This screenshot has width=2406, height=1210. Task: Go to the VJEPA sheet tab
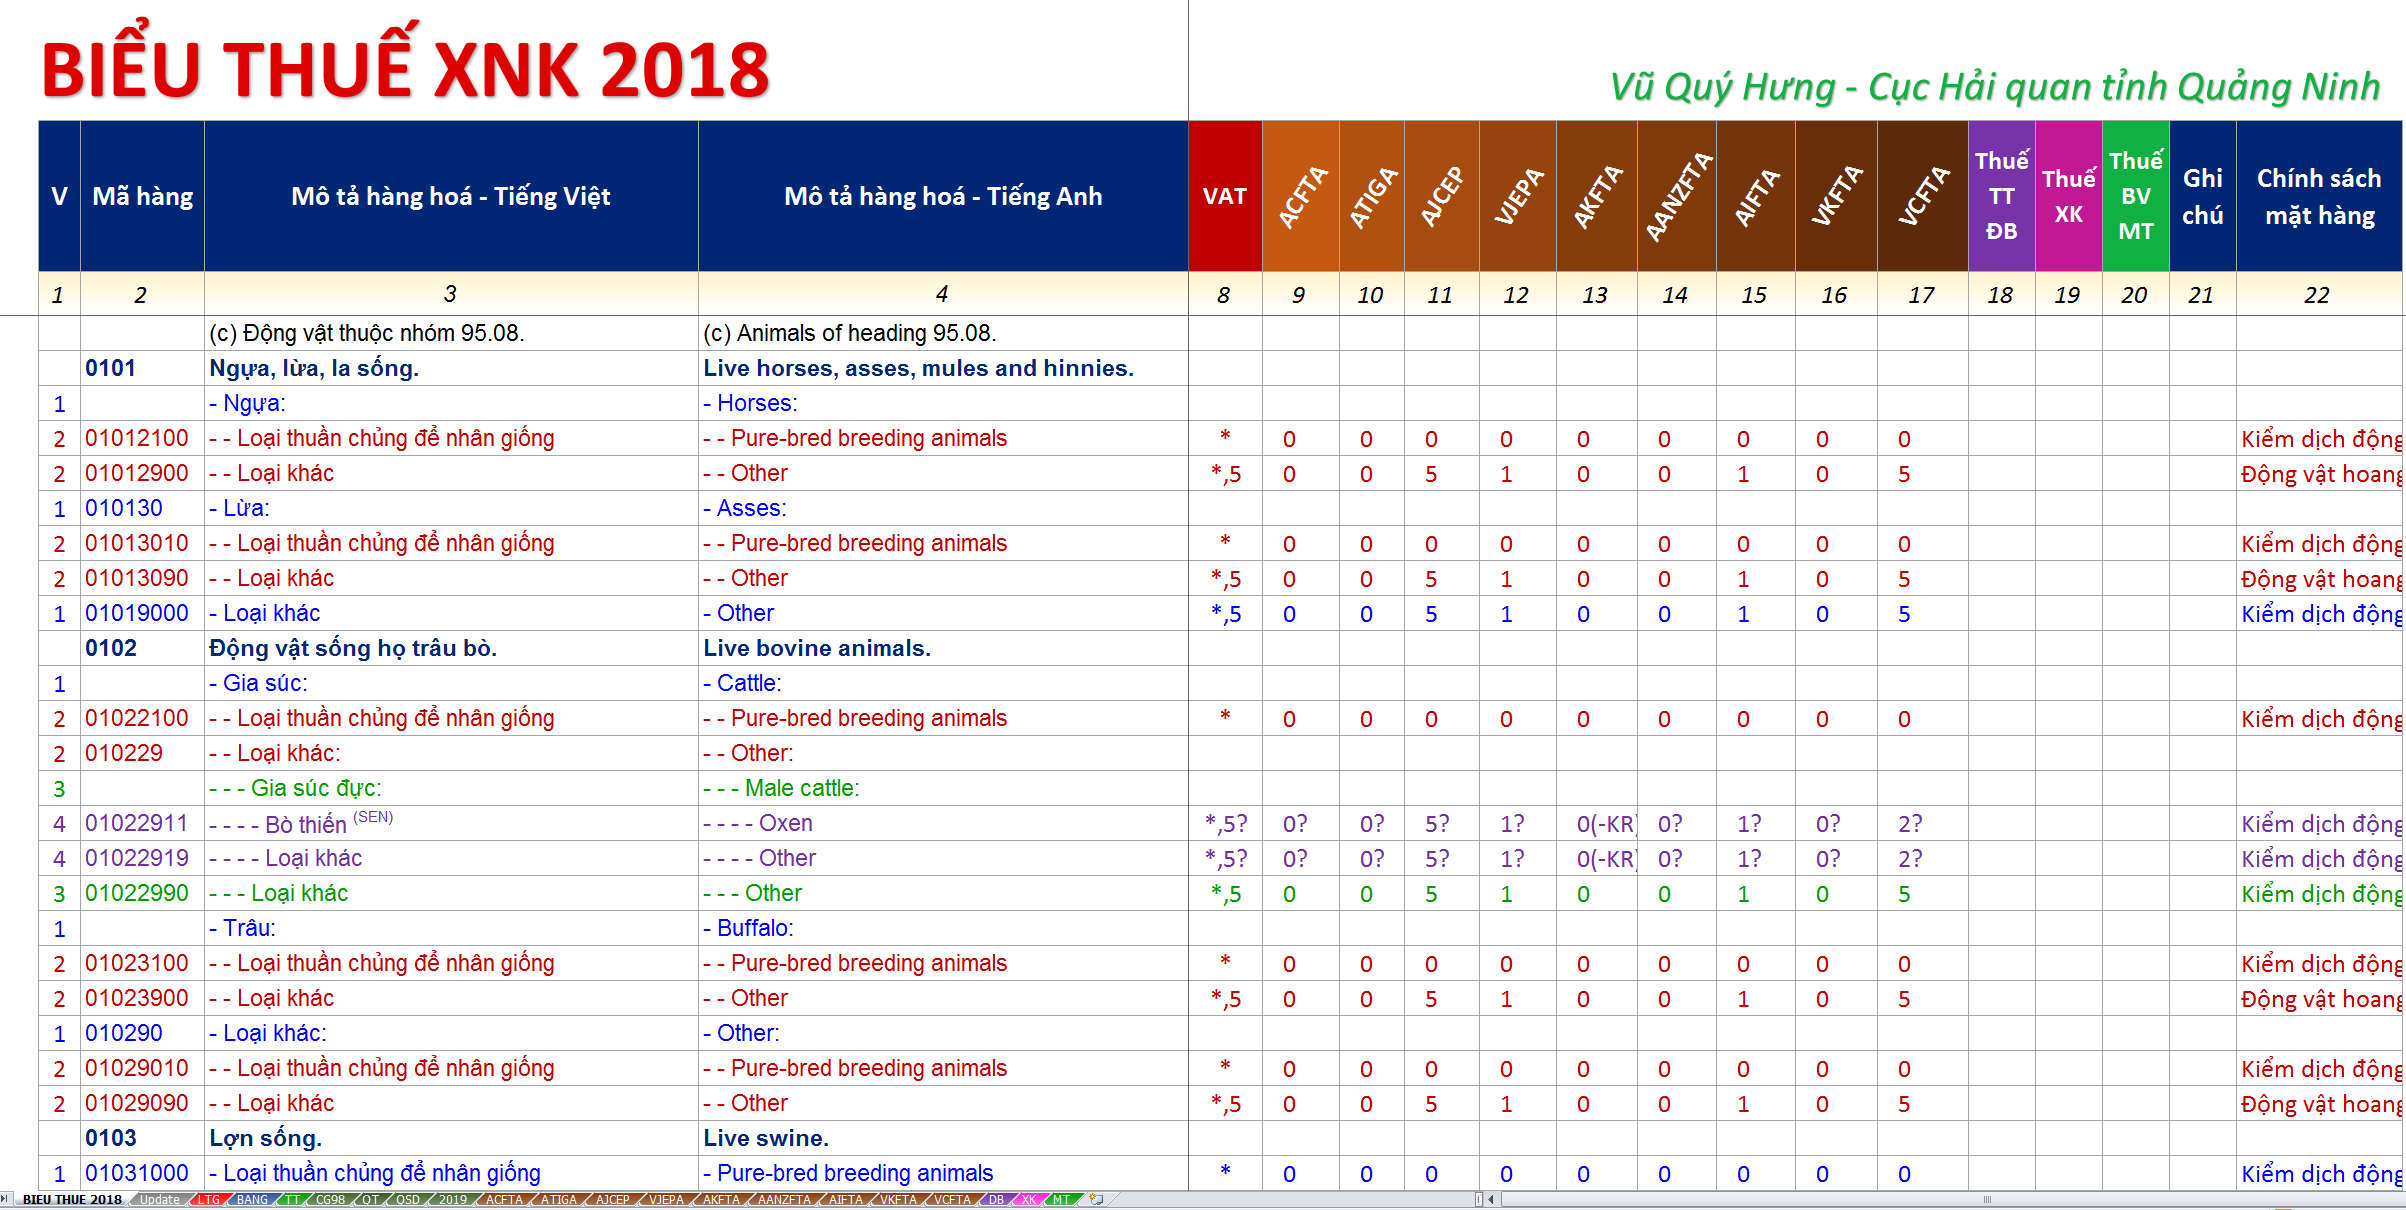click(x=666, y=1199)
